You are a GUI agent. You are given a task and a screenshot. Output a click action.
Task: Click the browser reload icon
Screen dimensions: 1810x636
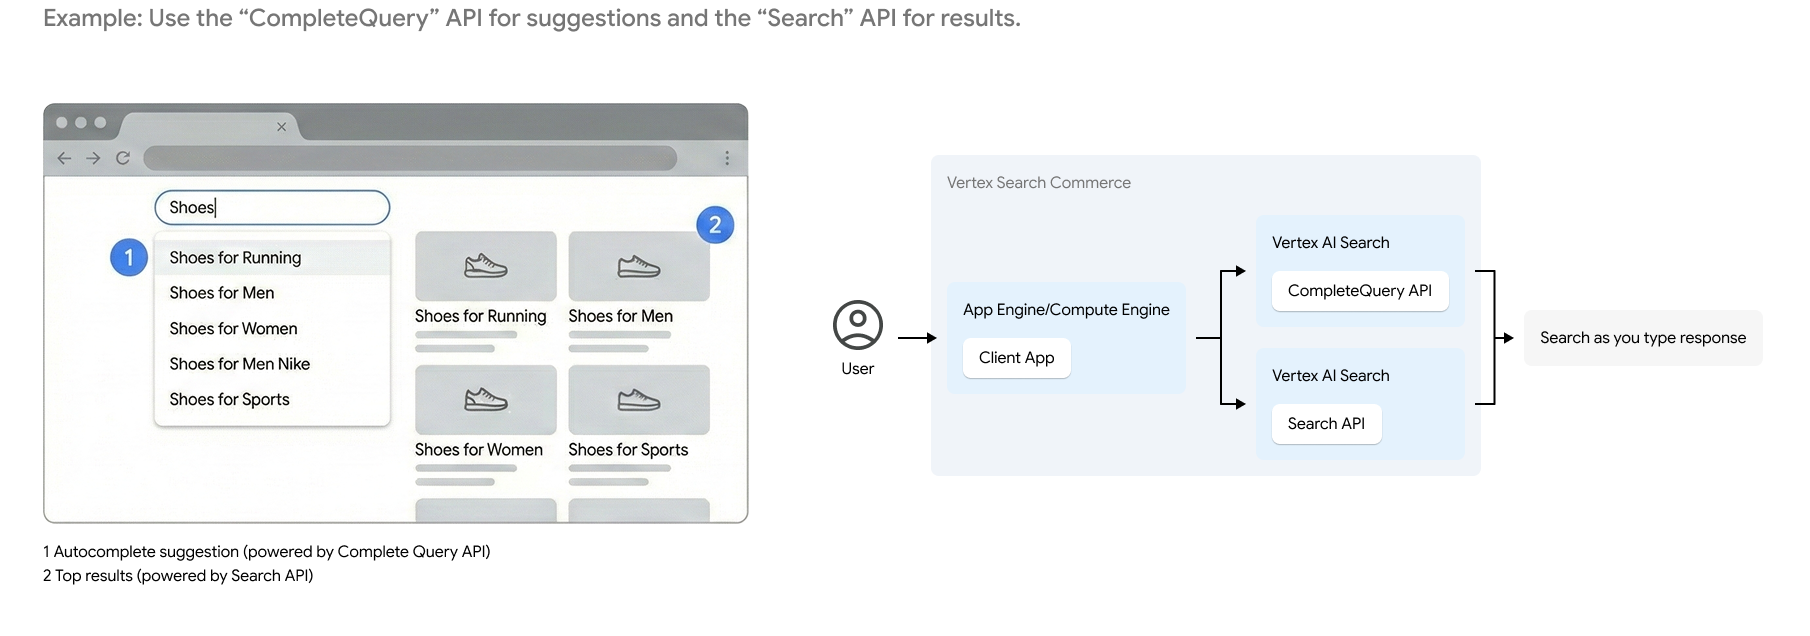[x=123, y=158]
